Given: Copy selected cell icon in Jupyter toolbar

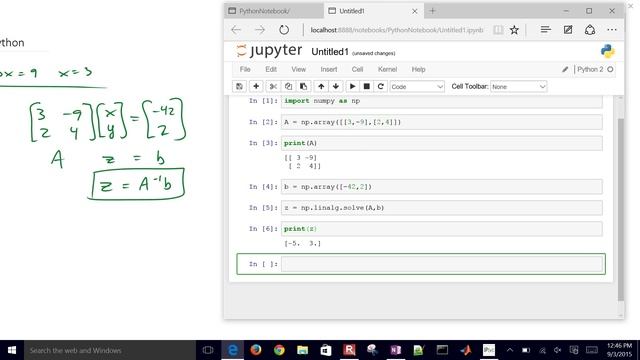Looking at the screenshot, I should [x=288, y=87].
